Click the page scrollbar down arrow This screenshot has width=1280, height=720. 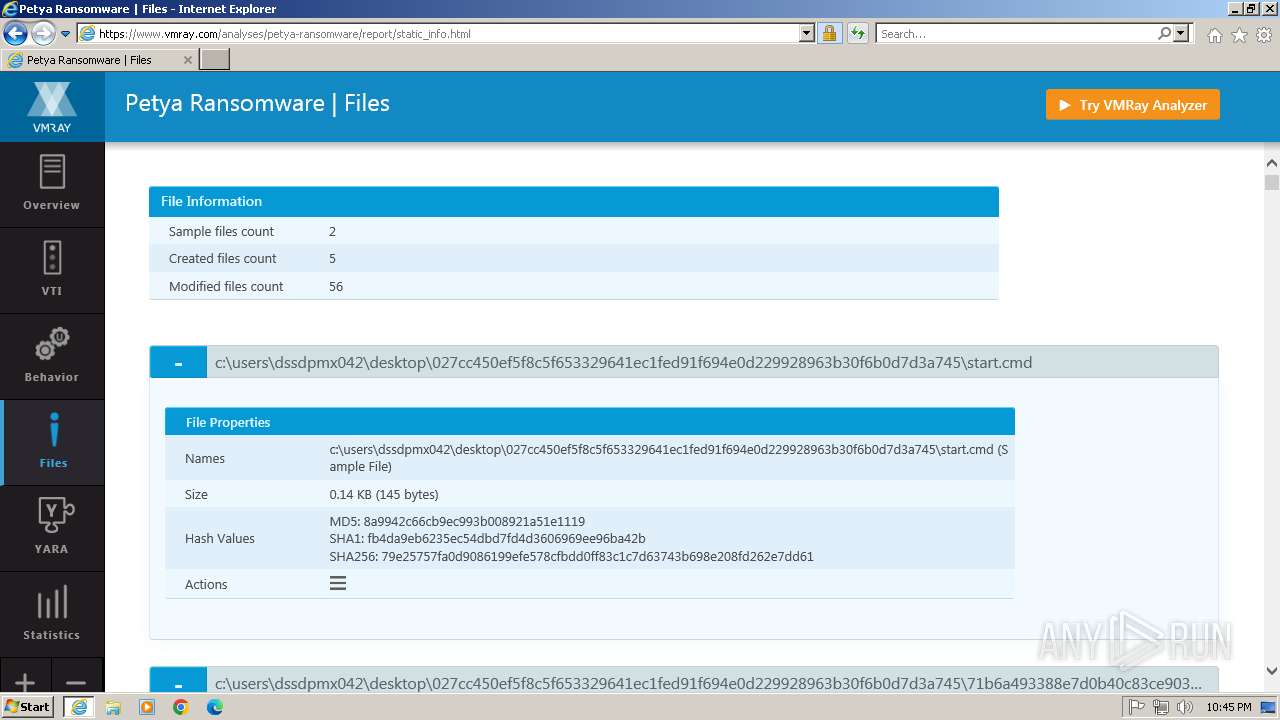[x=1272, y=672]
